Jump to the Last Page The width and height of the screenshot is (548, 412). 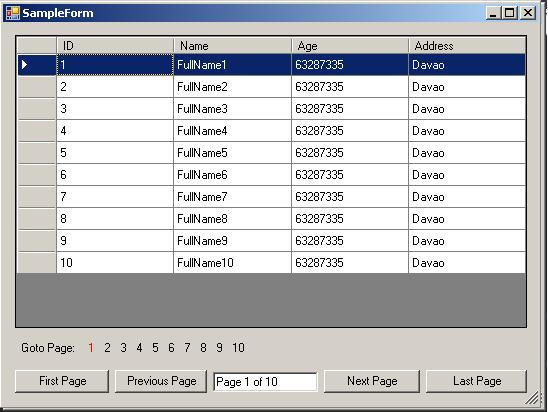[477, 381]
